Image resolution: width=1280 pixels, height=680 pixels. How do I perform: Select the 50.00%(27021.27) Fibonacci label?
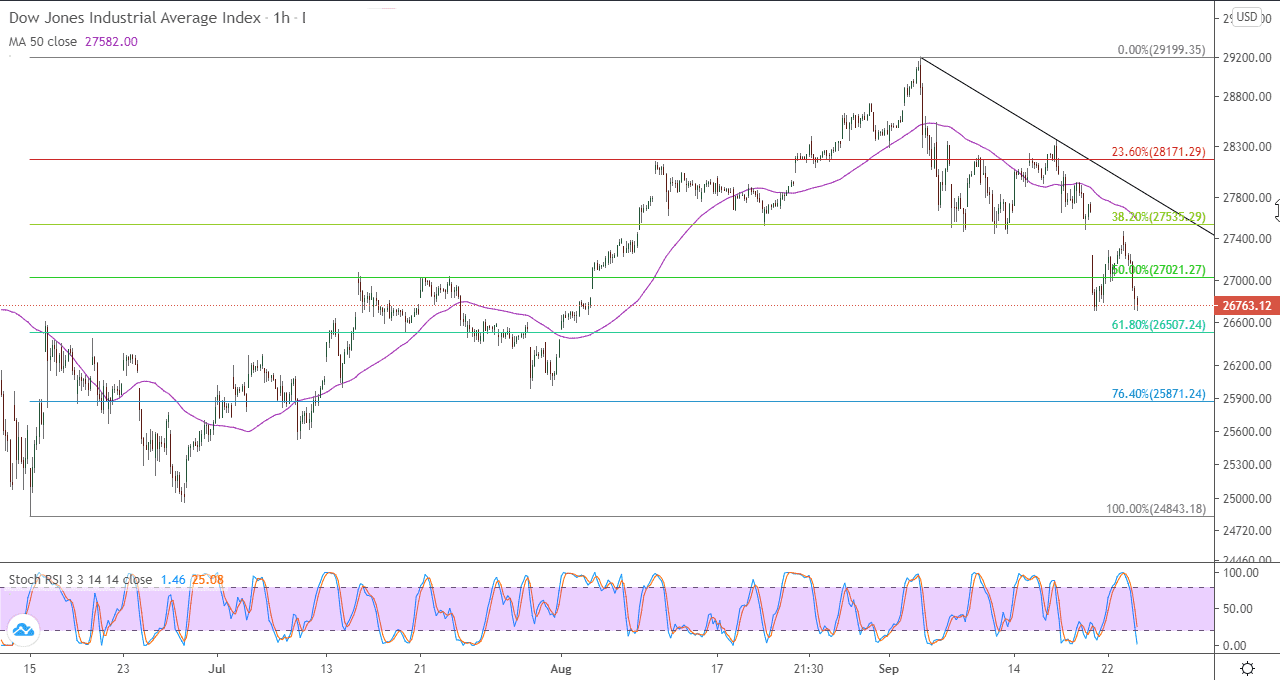coord(1158,270)
